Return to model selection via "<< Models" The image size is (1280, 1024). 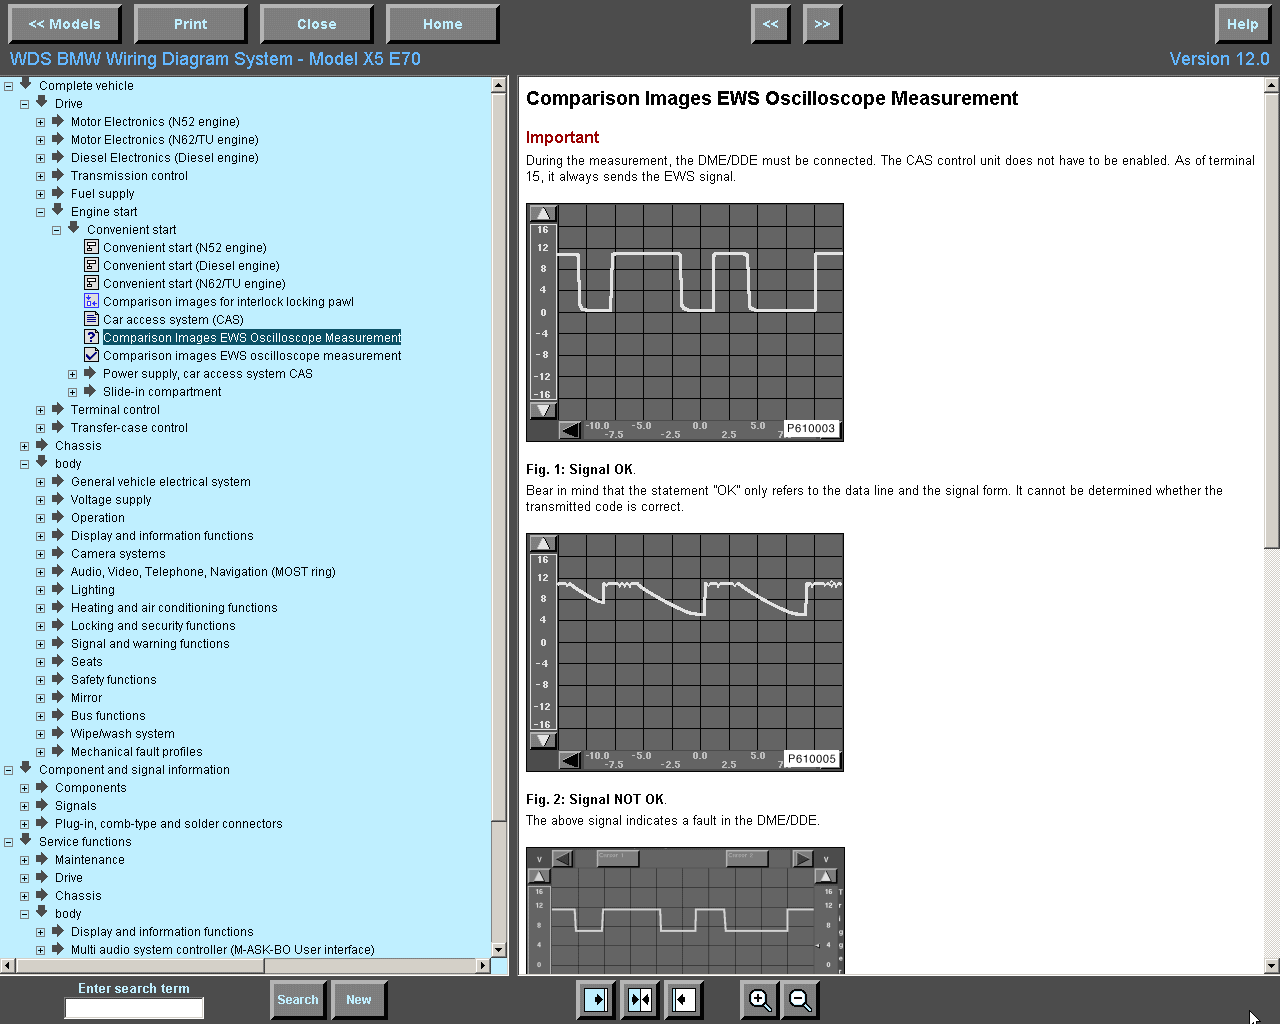(x=64, y=23)
